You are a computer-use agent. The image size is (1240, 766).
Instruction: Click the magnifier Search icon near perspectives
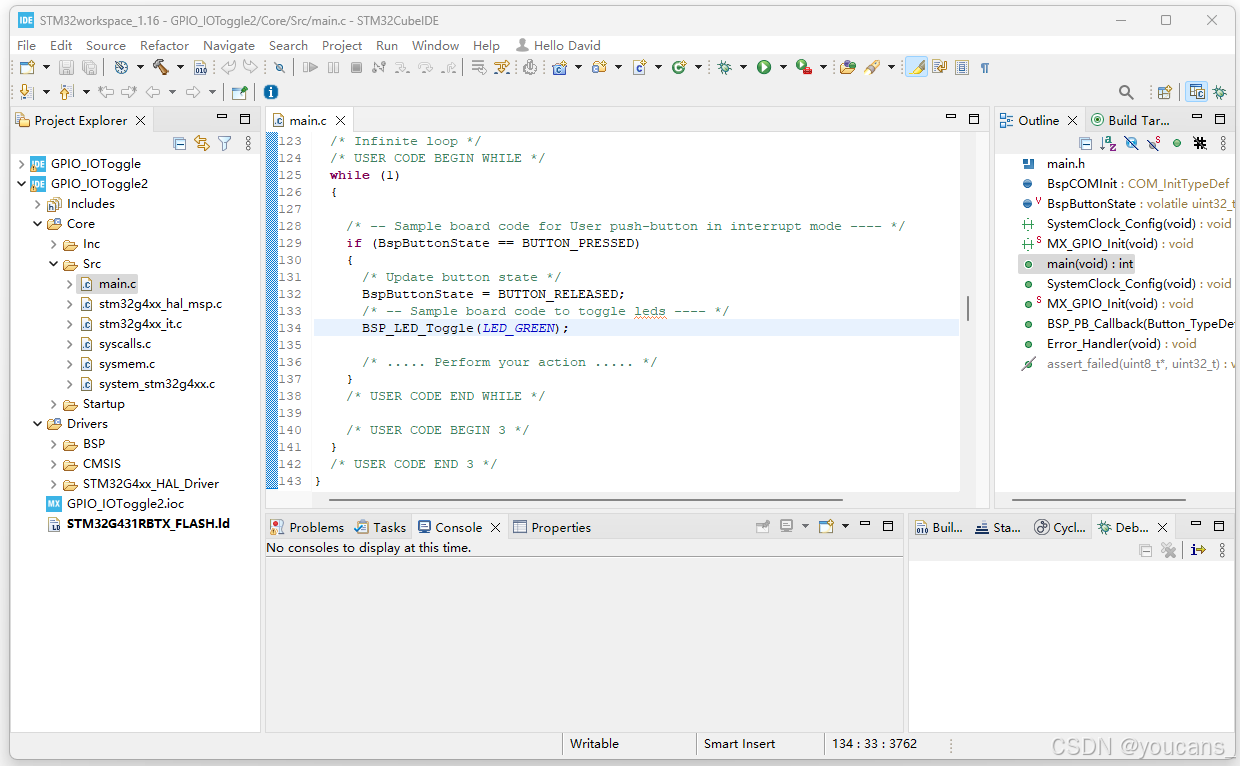click(x=1126, y=92)
